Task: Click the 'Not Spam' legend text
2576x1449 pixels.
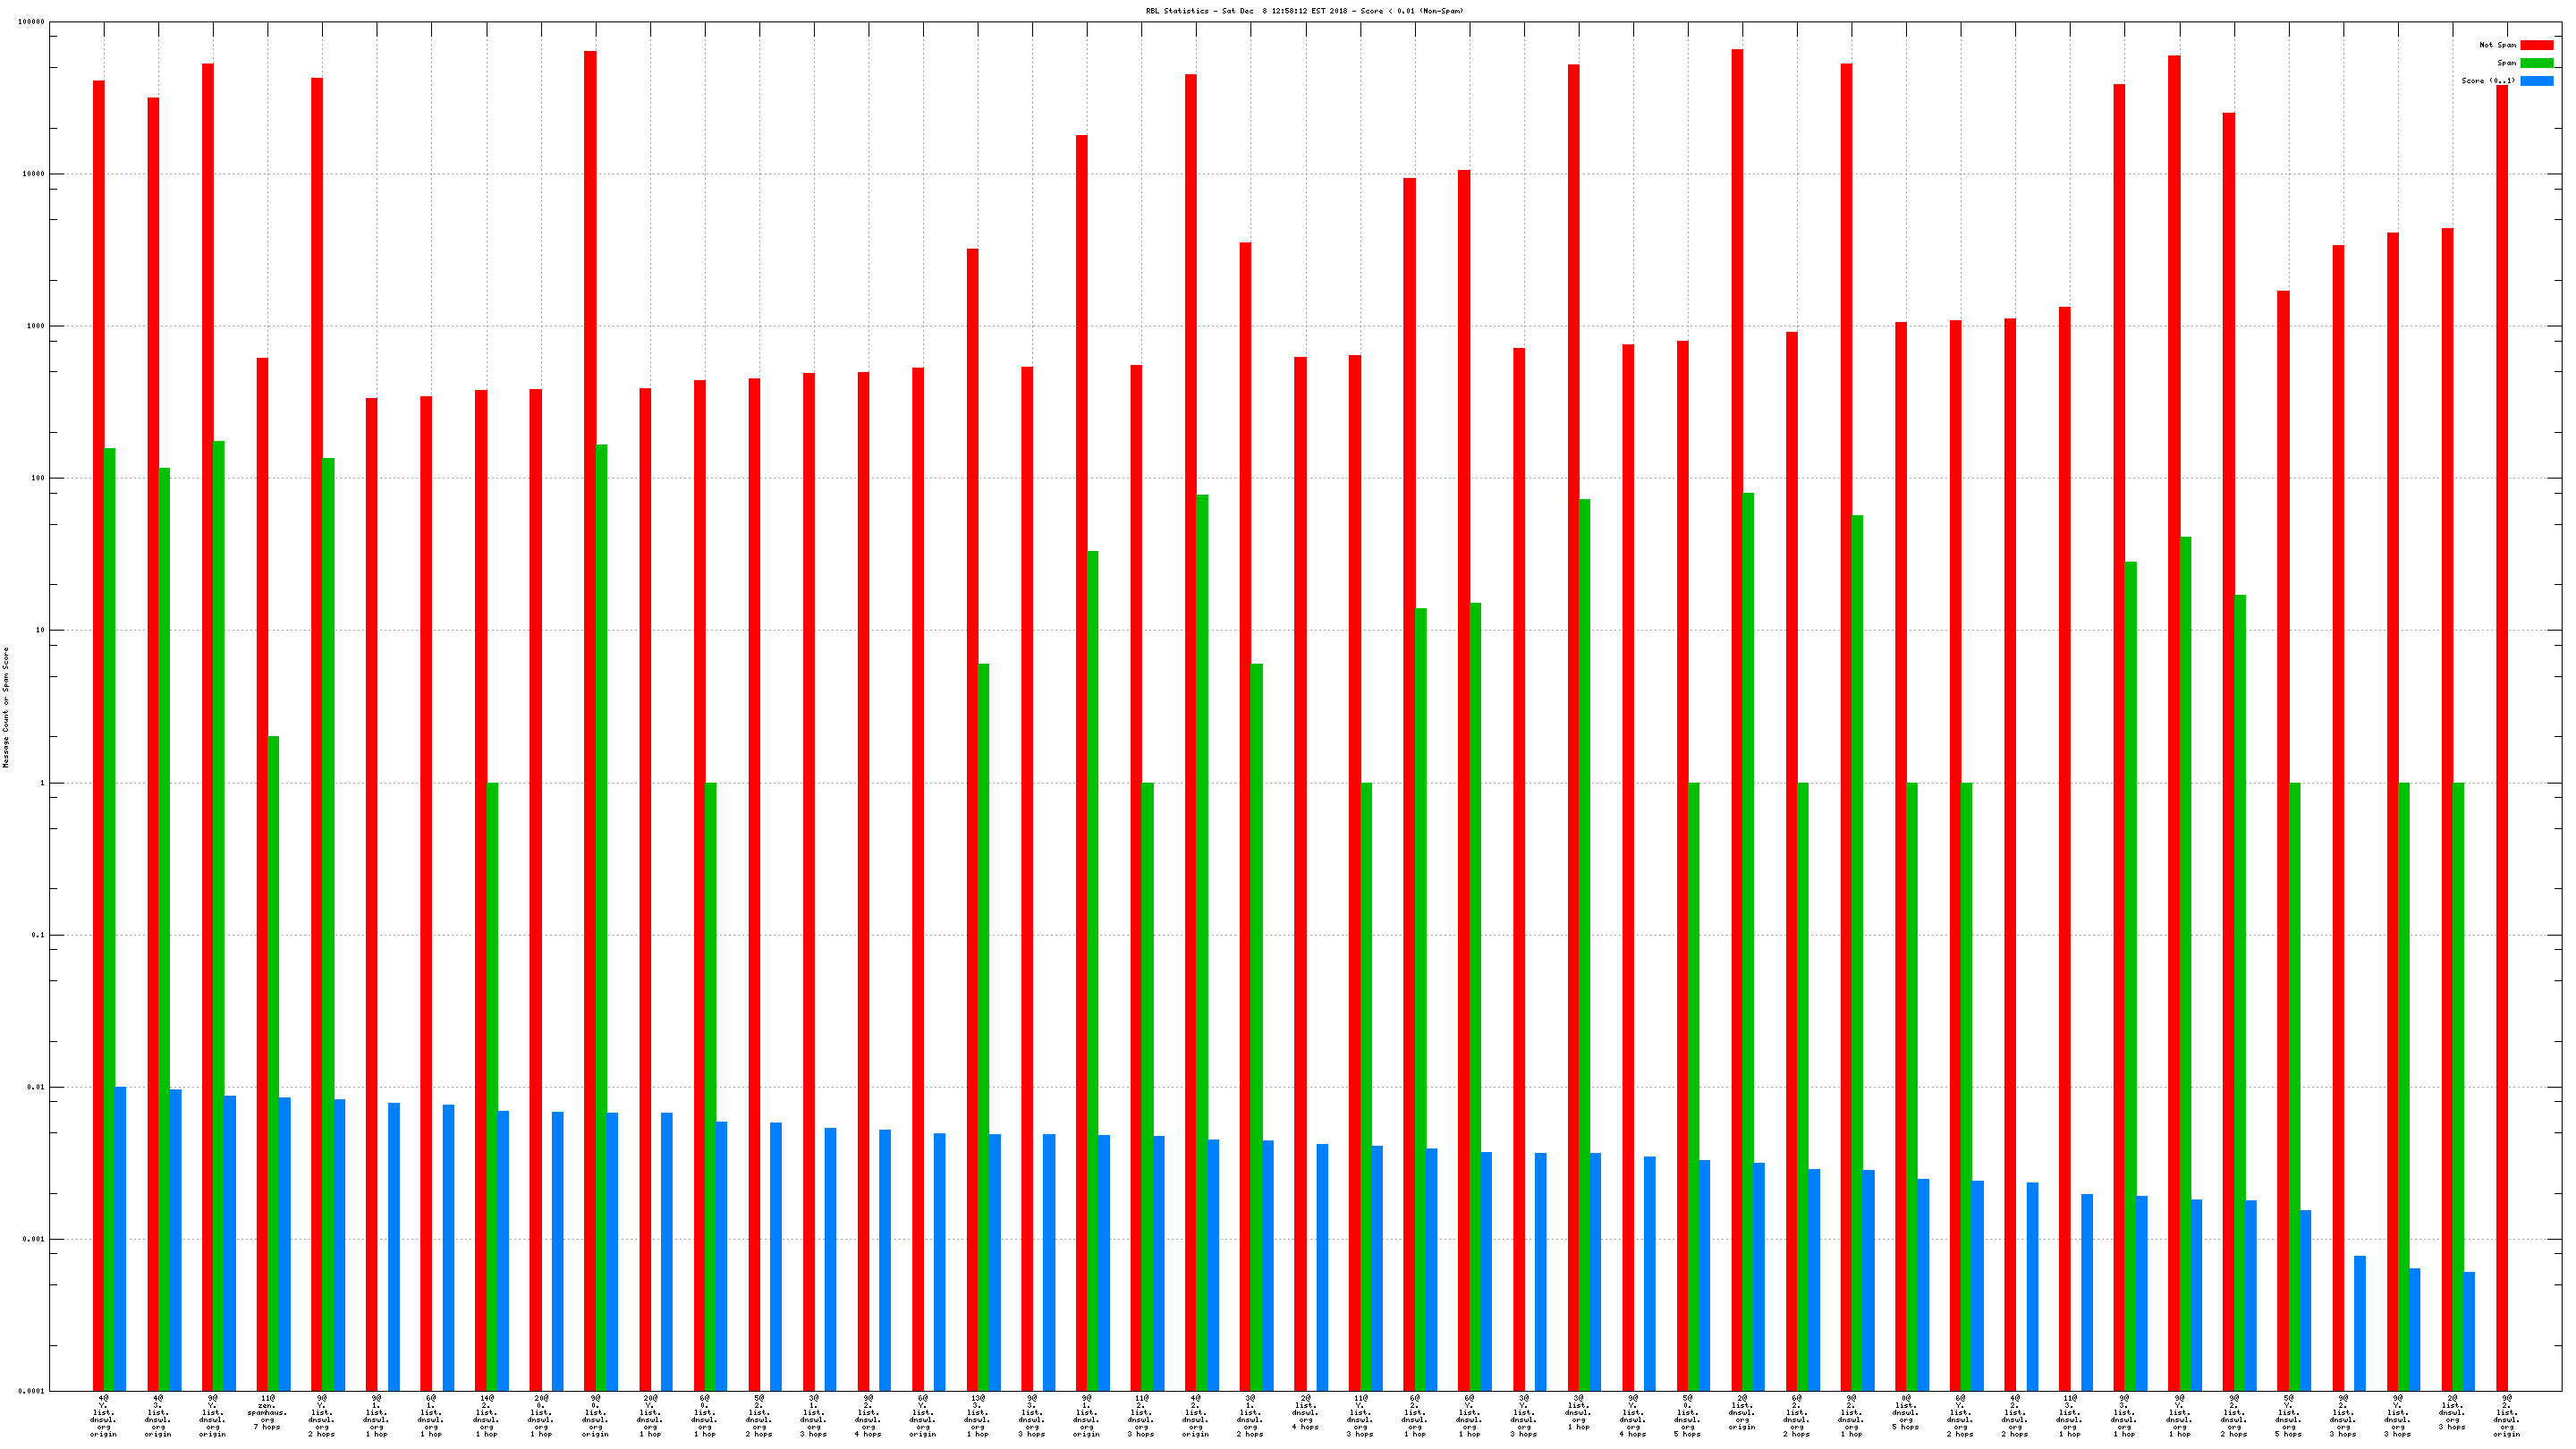Action: 2497,45
